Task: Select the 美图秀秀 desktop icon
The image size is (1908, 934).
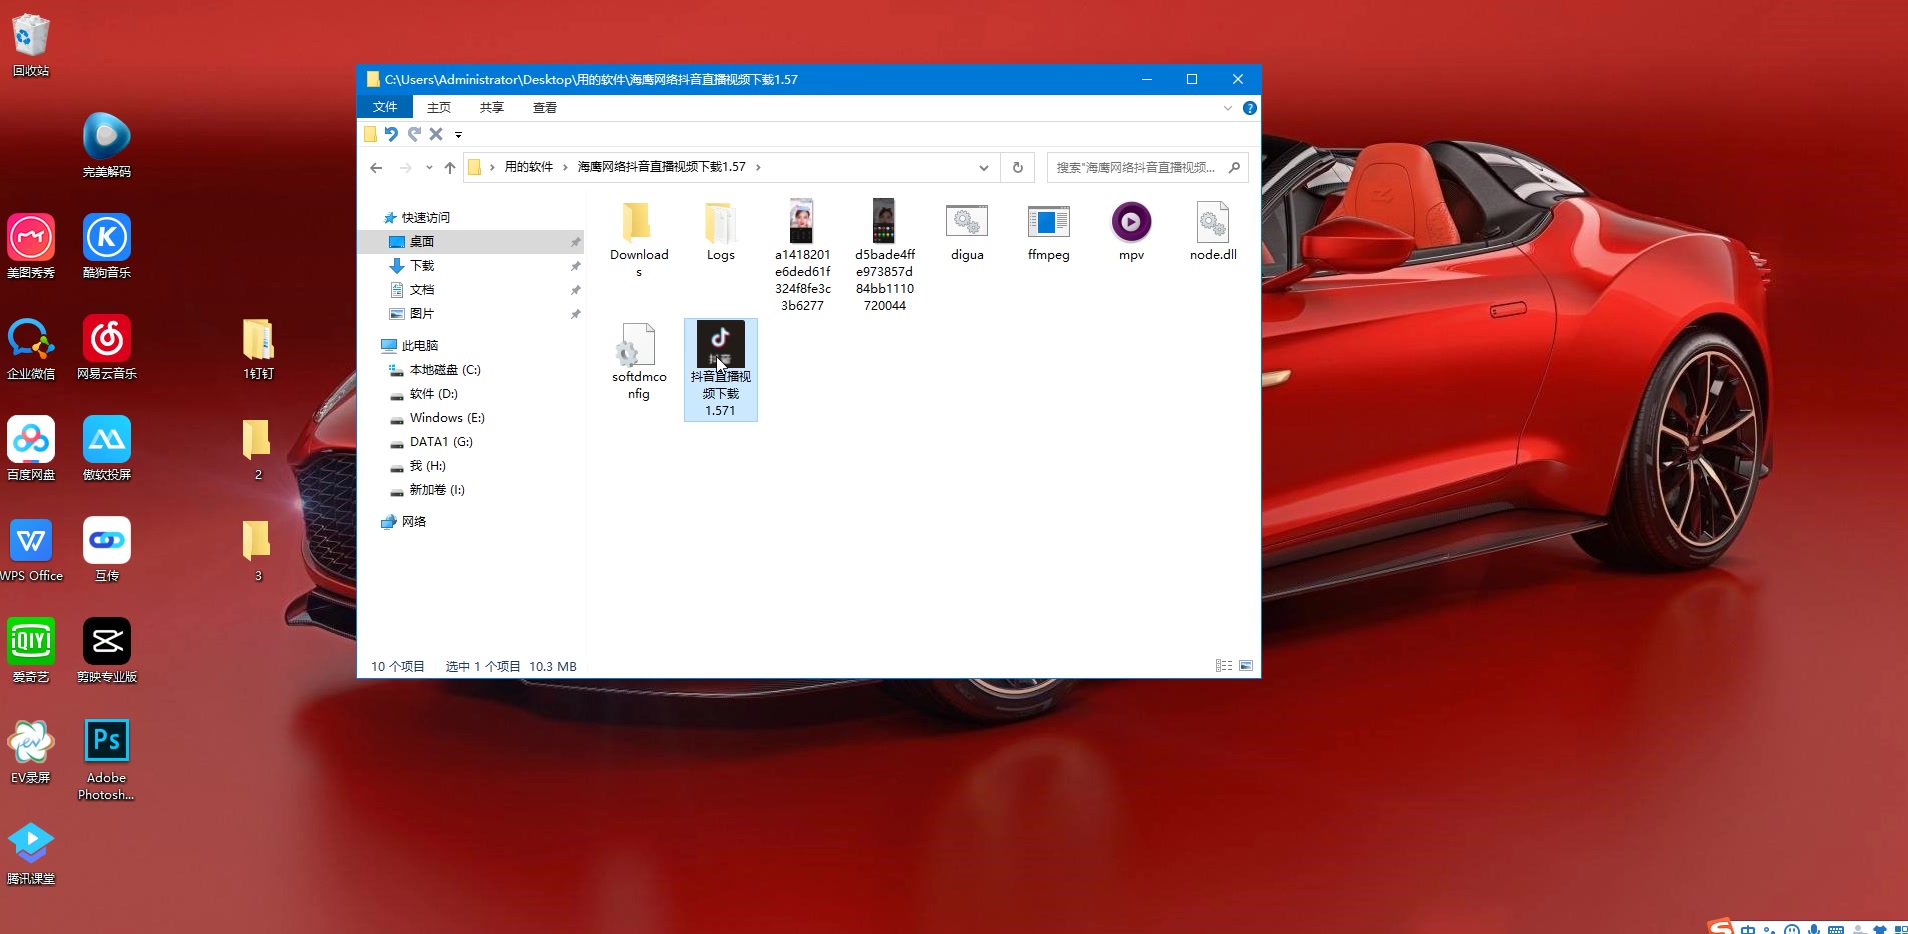Action: 31,247
